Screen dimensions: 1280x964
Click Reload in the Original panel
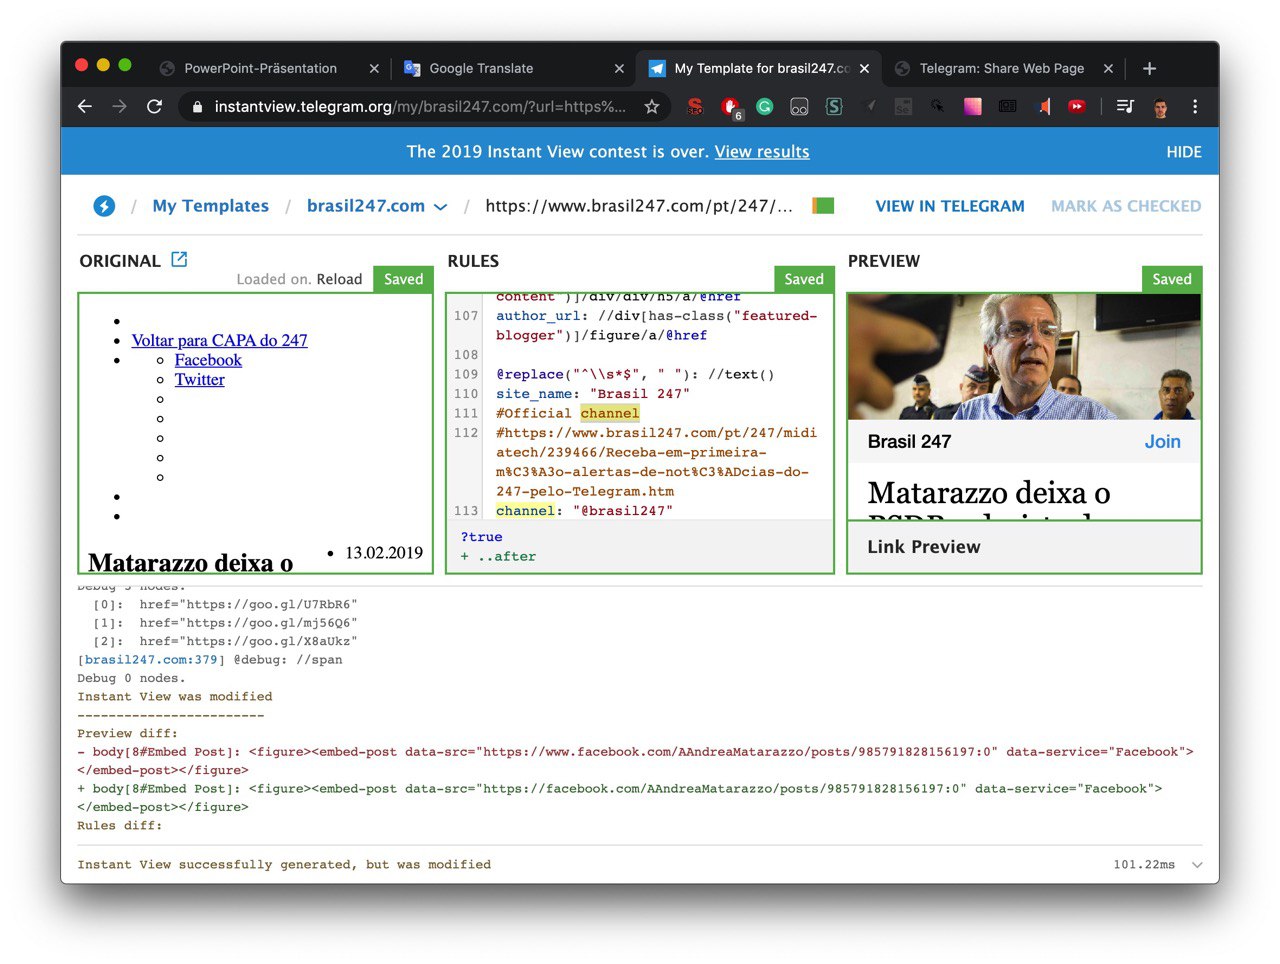[339, 279]
